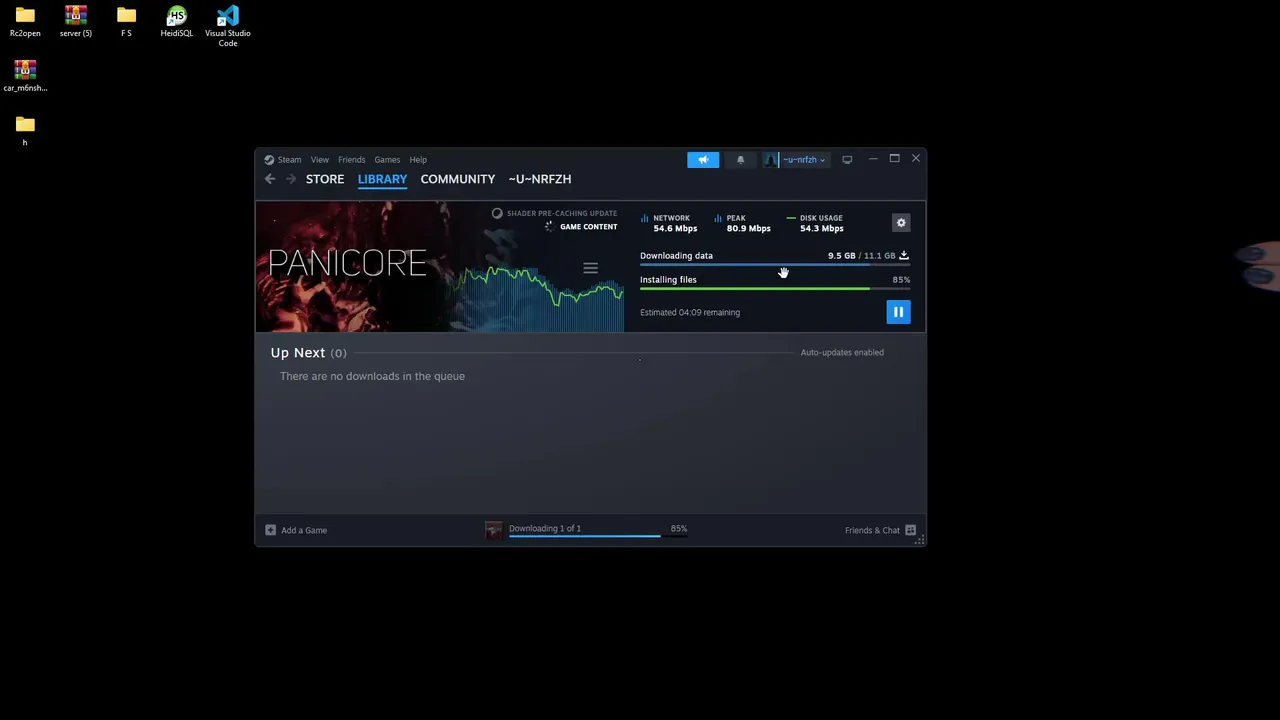
Task: Open download settings gear
Action: pos(901,223)
